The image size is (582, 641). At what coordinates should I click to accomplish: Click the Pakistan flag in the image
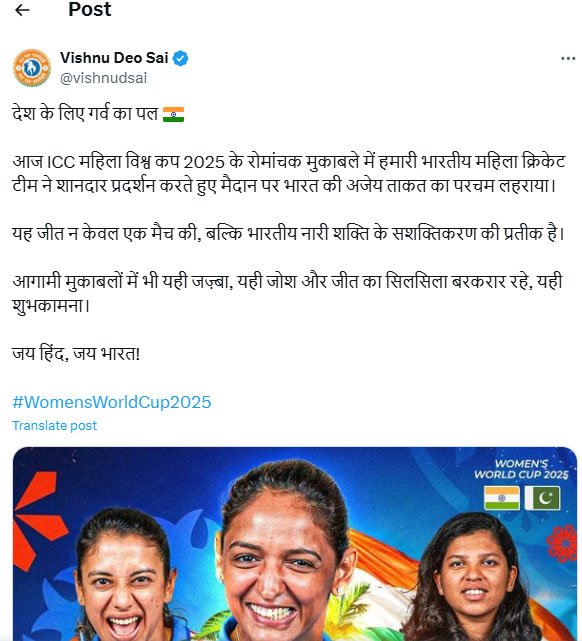pyautogui.click(x=543, y=498)
